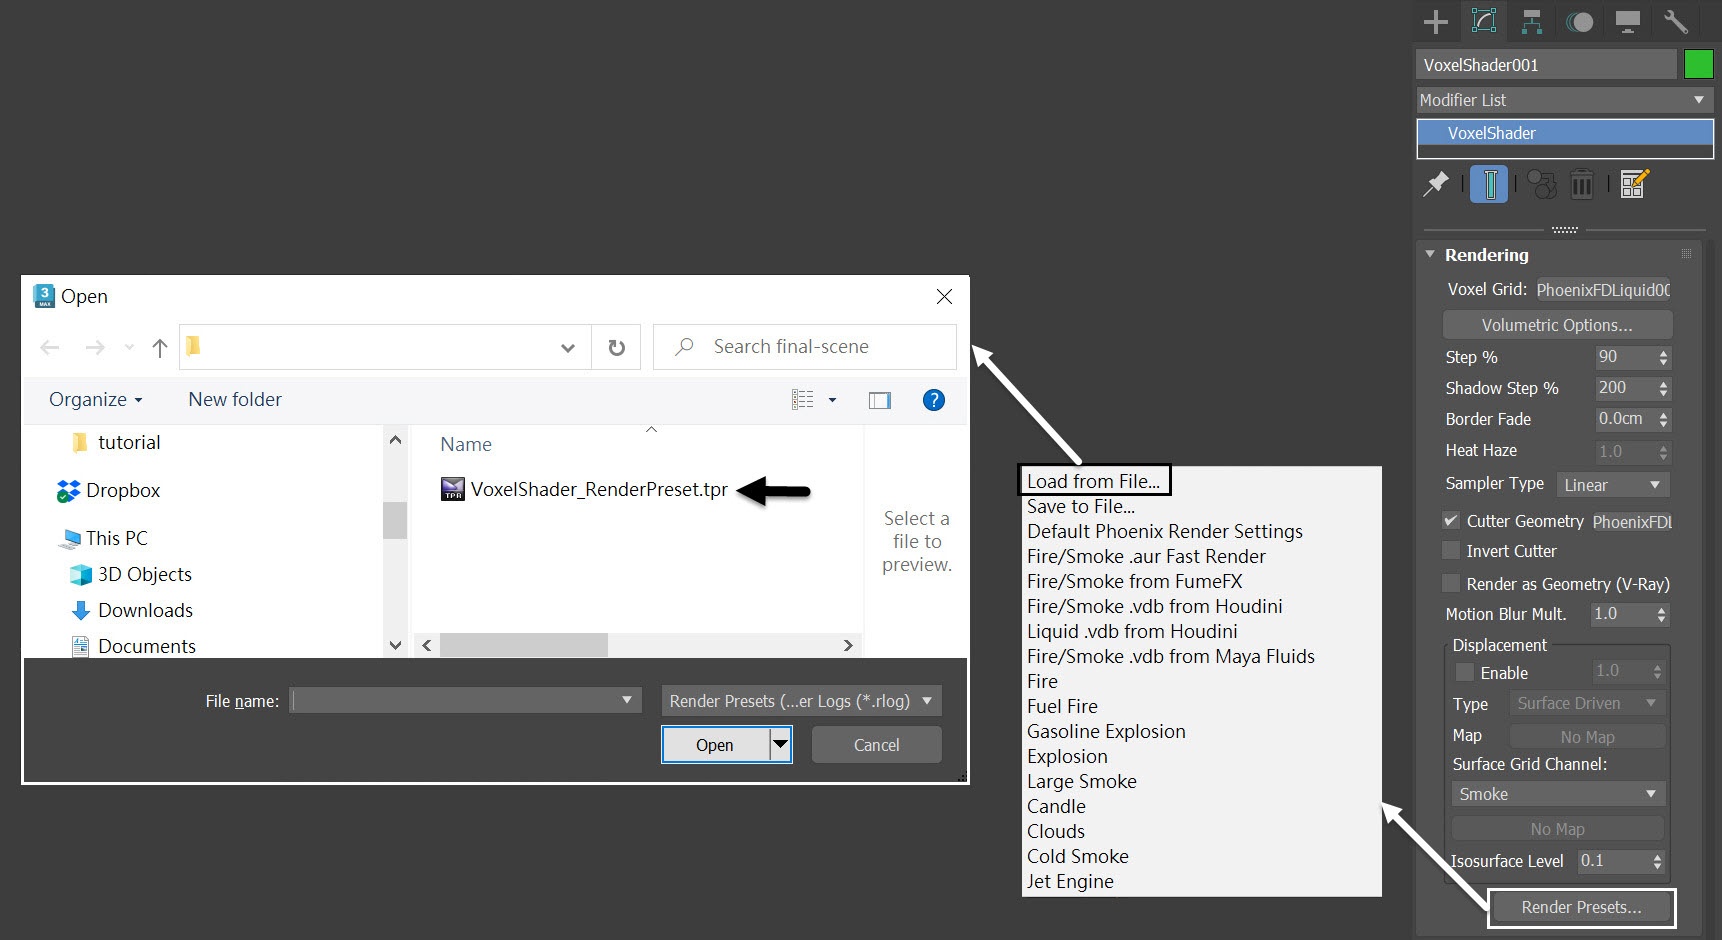Image resolution: width=1722 pixels, height=940 pixels.
Task: Open the Create panel plus tab
Action: click(x=1436, y=22)
